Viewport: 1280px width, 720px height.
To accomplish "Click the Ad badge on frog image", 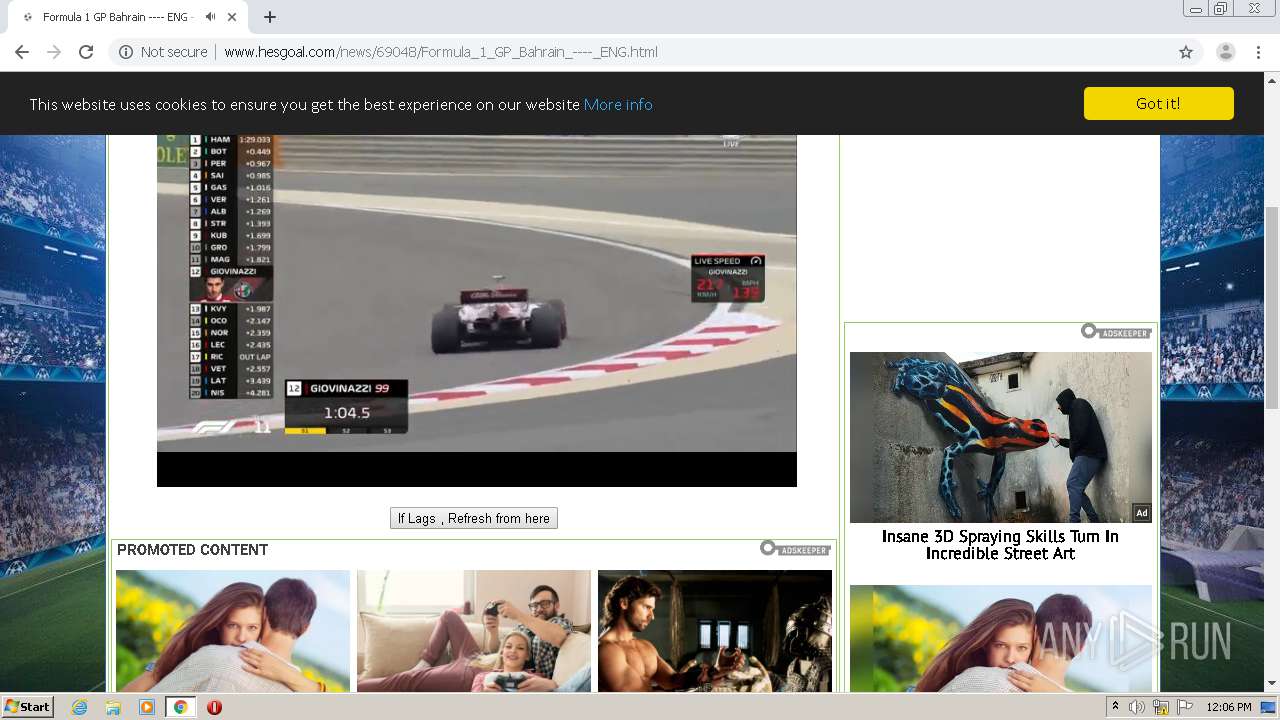I will coord(1142,513).
